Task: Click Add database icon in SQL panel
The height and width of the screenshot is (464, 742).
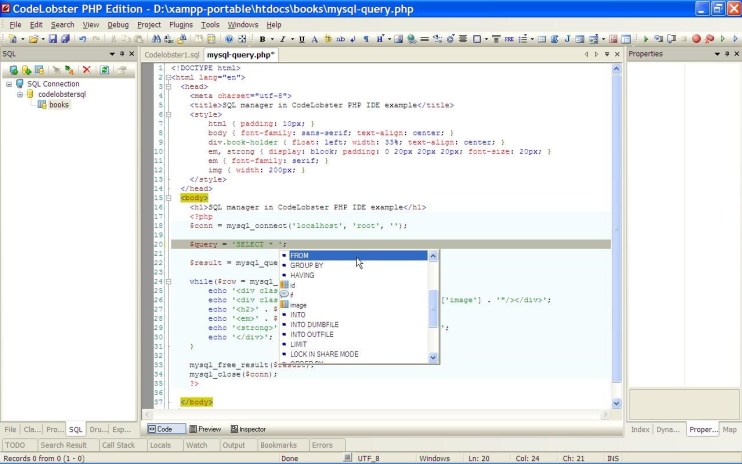Action: tap(26, 70)
